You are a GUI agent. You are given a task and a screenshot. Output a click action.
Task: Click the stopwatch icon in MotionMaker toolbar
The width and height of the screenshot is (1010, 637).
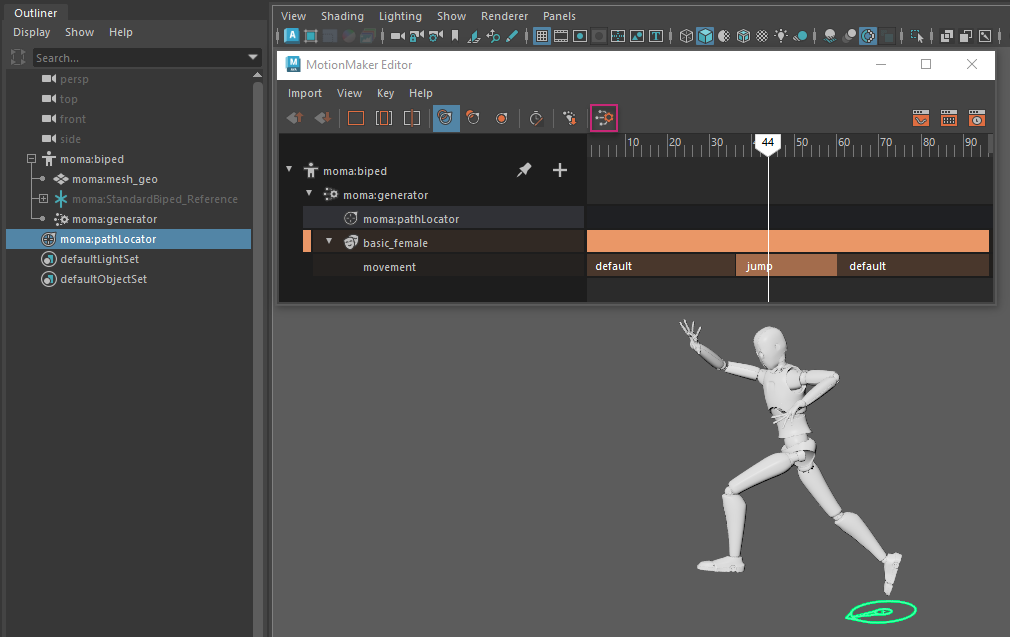[536, 118]
